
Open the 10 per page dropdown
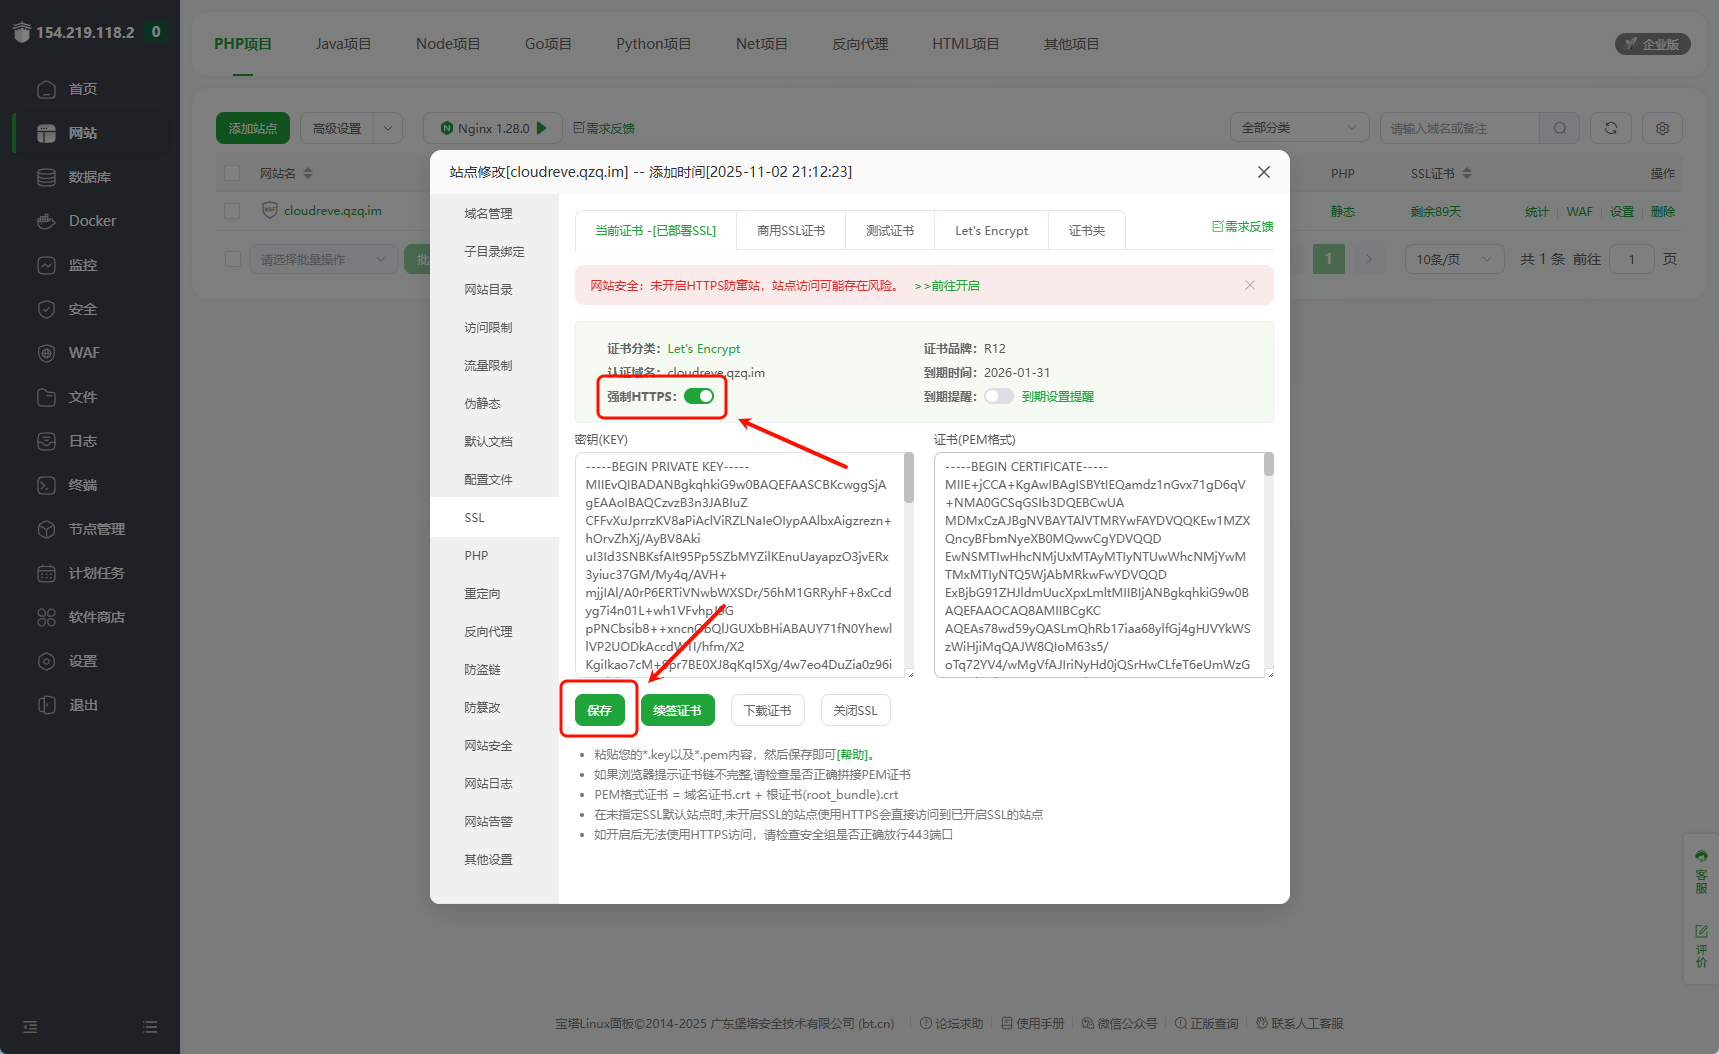tap(1453, 259)
